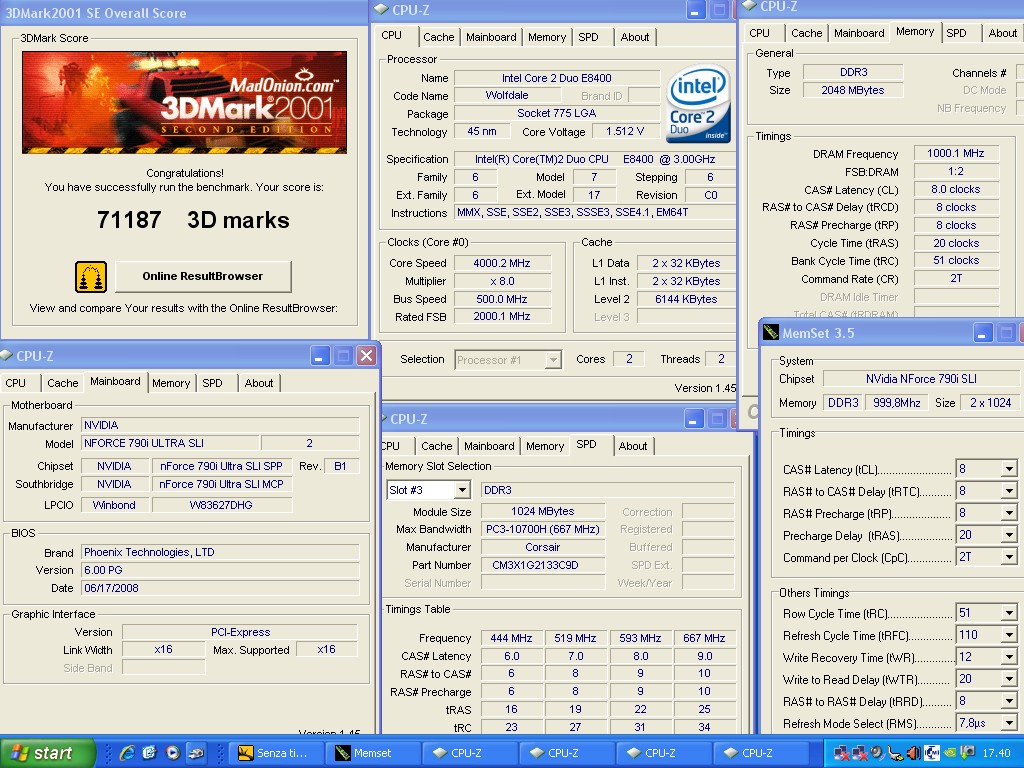Click the yellow icon beside Online ResultBrowser

[x=91, y=277]
